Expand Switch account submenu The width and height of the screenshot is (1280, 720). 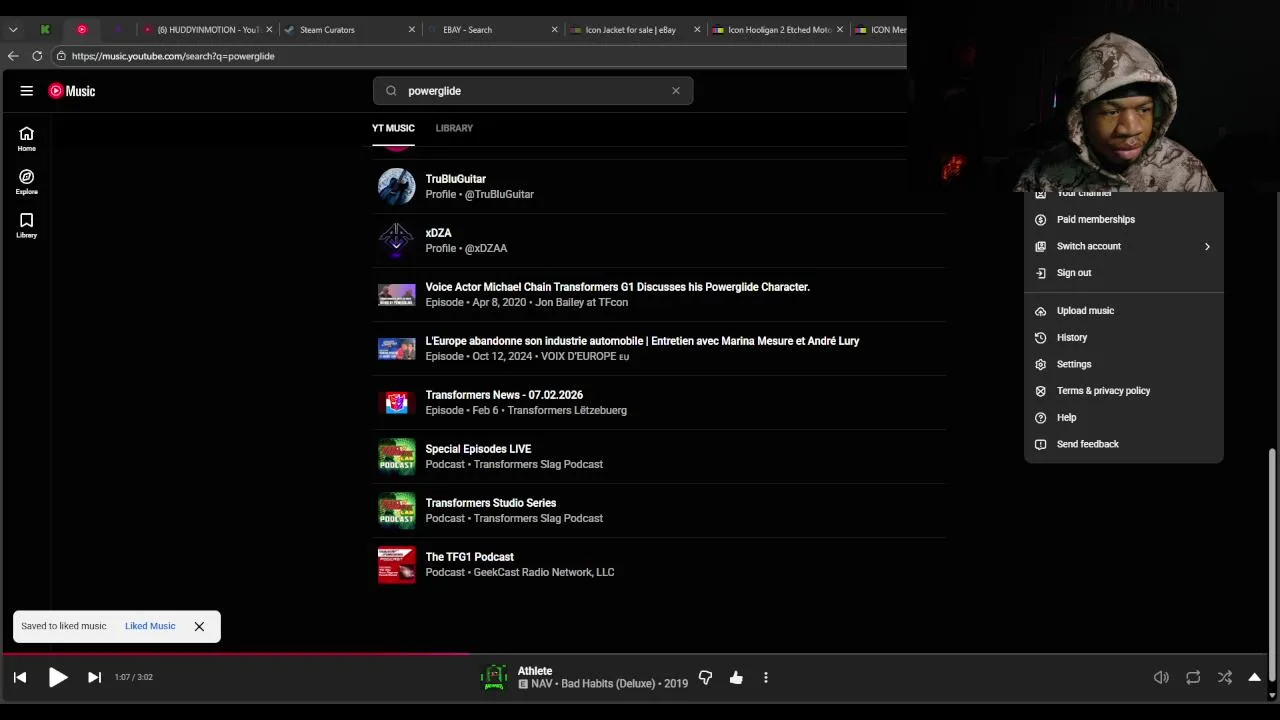click(1123, 246)
